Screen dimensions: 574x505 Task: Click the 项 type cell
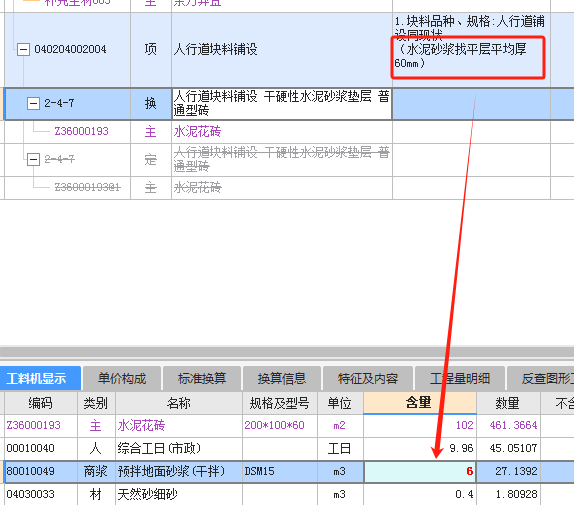(150, 50)
